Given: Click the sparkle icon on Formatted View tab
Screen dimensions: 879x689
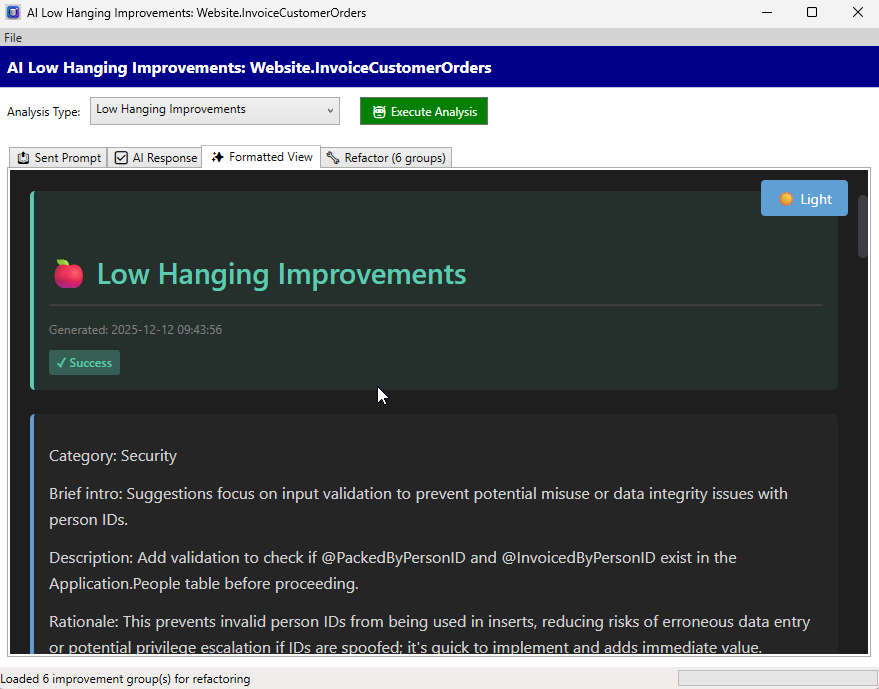Looking at the screenshot, I should click(x=217, y=157).
